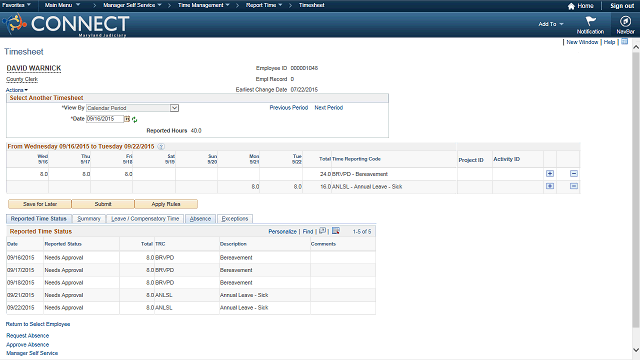The height and width of the screenshot is (360, 640).
Task: Open the Help link
Action: coord(609,42)
